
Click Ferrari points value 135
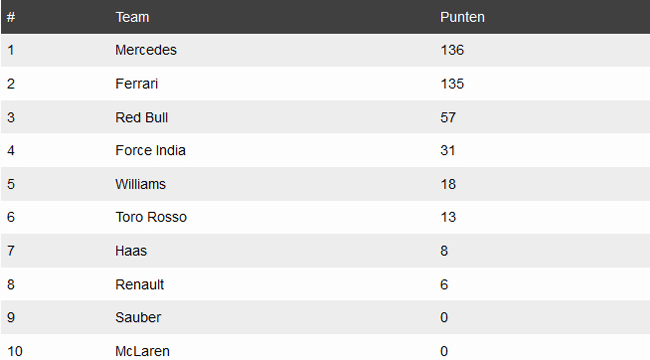tap(452, 84)
